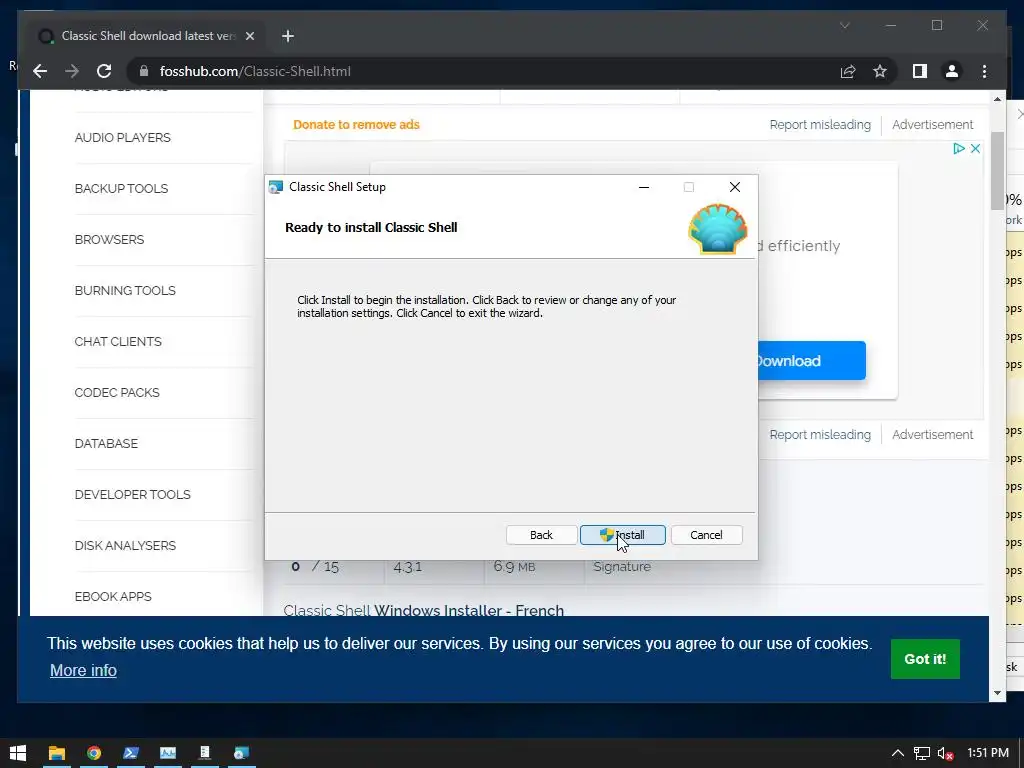Open AUDIO PLAYERS category
The width and height of the screenshot is (1024, 768).
click(x=122, y=138)
